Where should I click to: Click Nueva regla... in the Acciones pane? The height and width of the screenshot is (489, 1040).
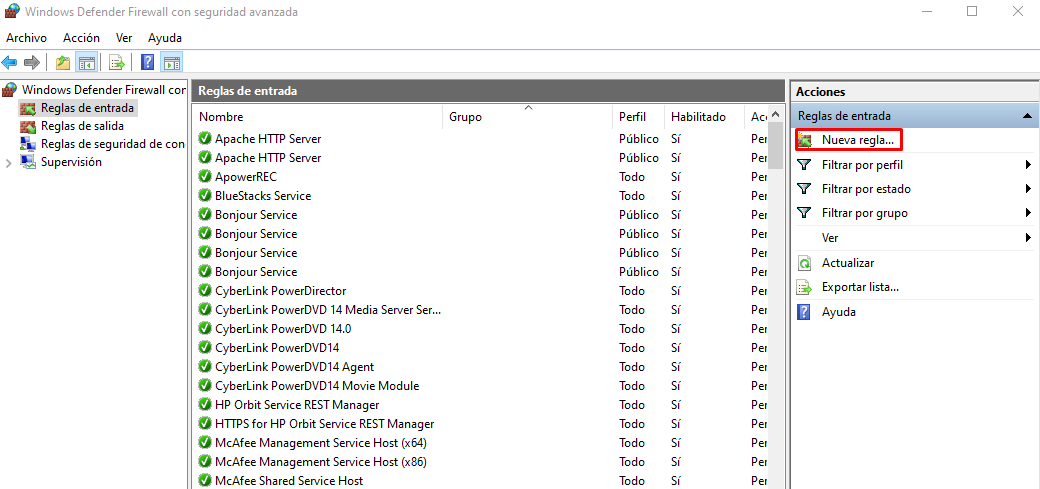[x=858, y=141]
